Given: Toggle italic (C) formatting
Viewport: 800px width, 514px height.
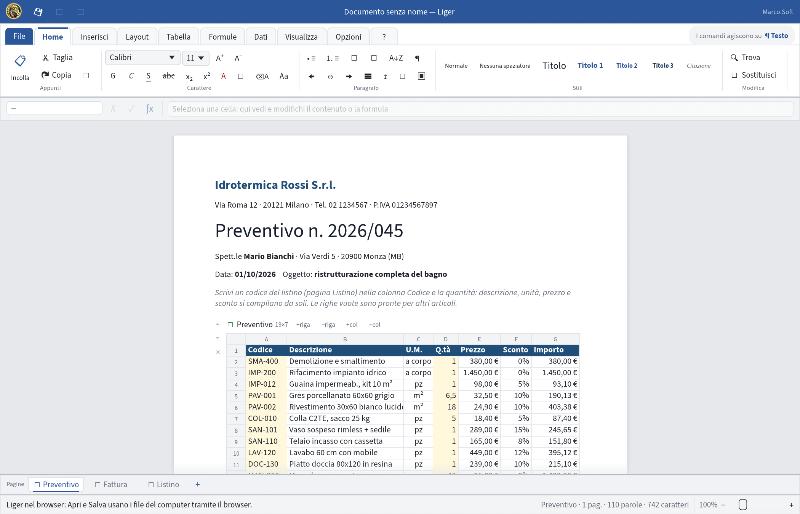Looking at the screenshot, I should [131, 77].
